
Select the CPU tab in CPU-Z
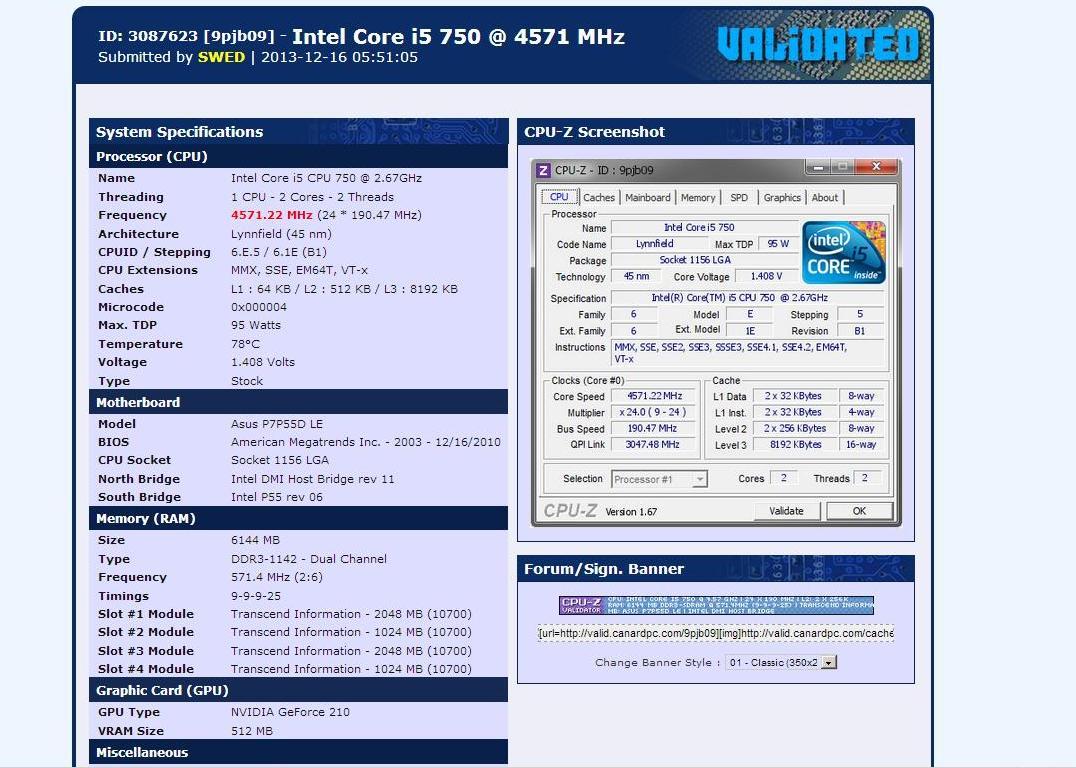click(559, 196)
